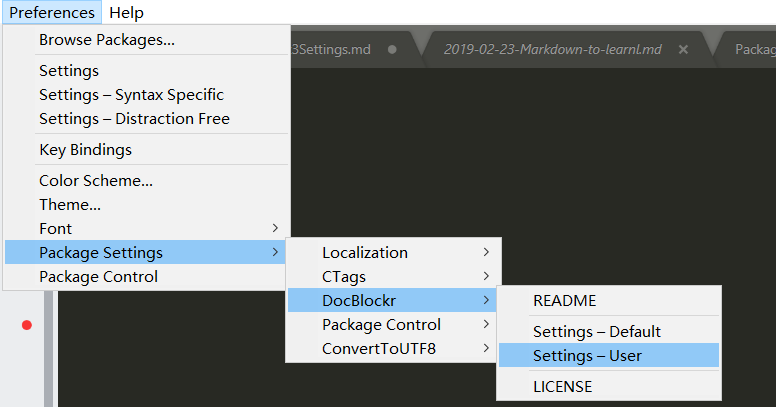Expand ConvertToUTF8 package settings
Viewport: 776px width, 407px height.
(x=379, y=349)
